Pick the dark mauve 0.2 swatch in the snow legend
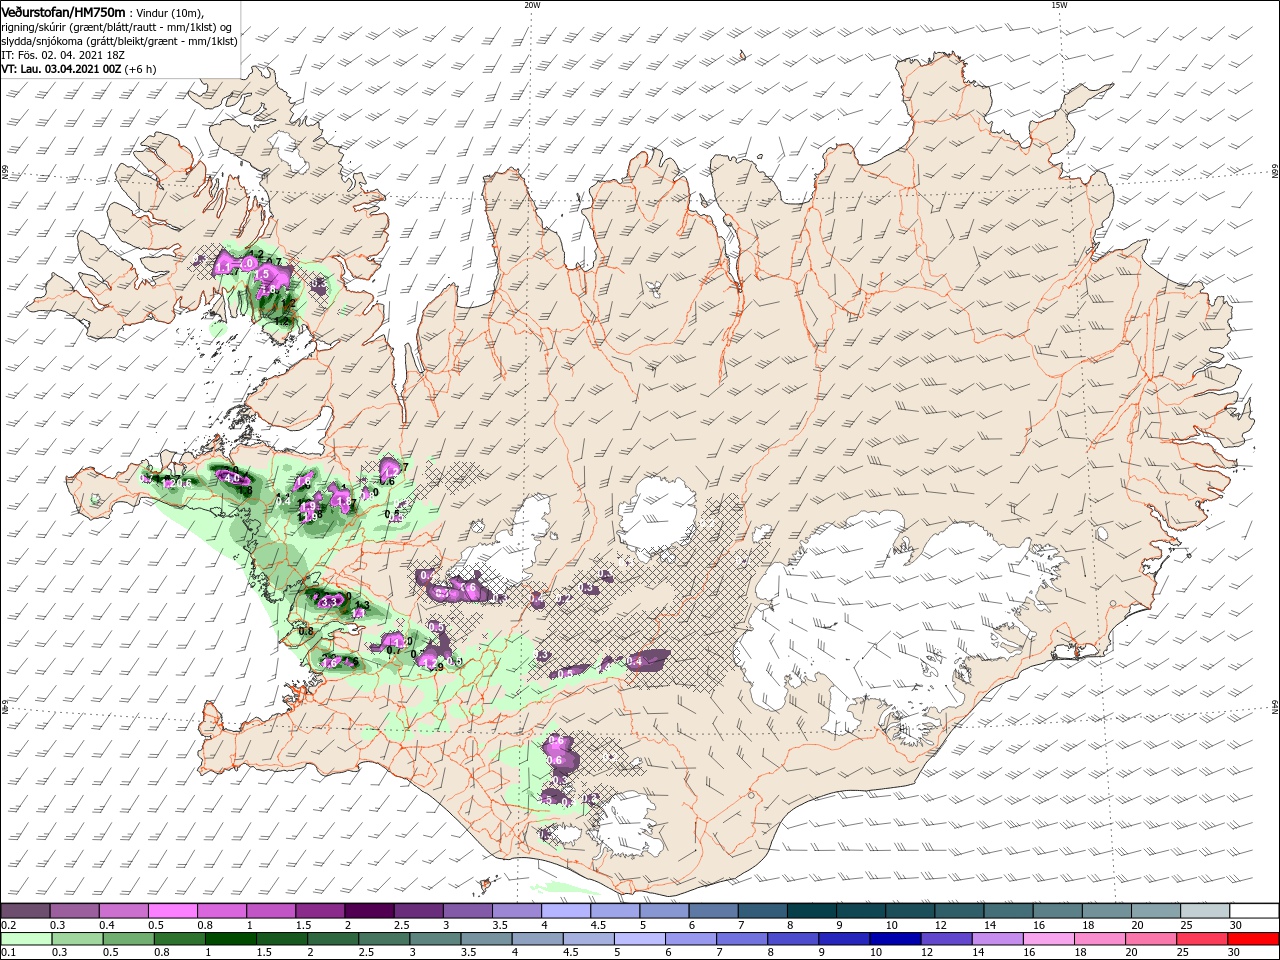 tap(25, 911)
